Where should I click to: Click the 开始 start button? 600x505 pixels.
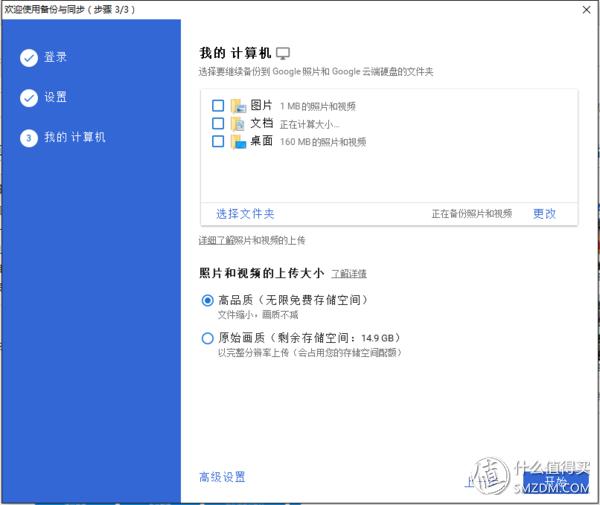point(556,482)
